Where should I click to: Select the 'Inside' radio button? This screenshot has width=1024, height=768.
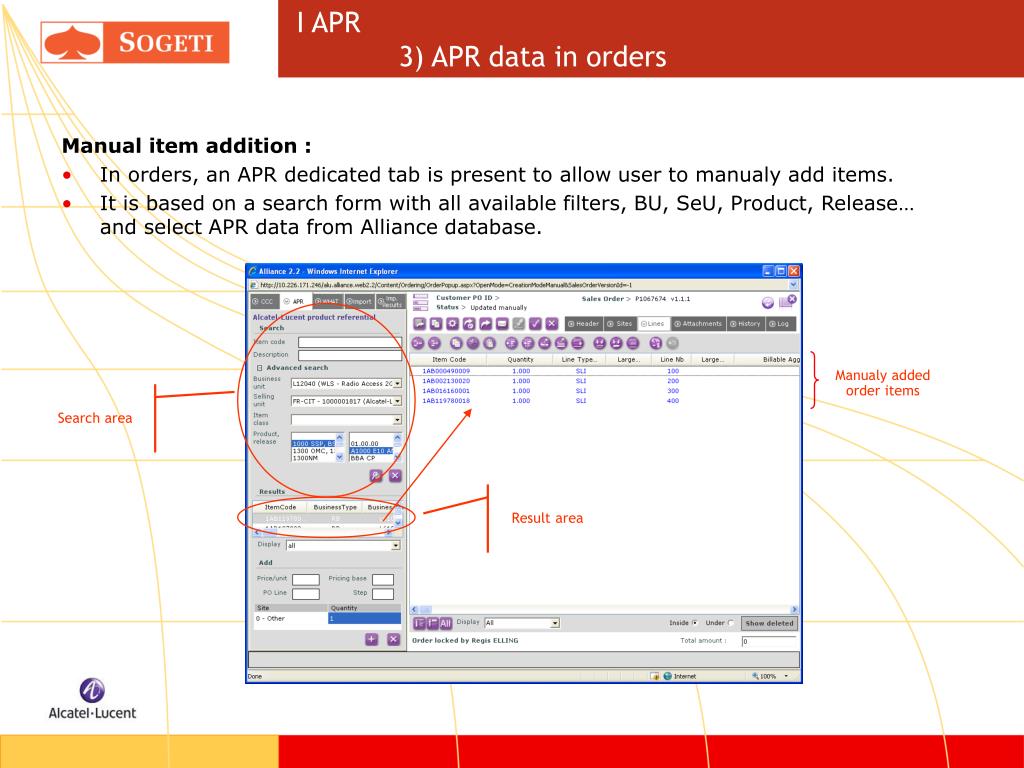pos(694,623)
